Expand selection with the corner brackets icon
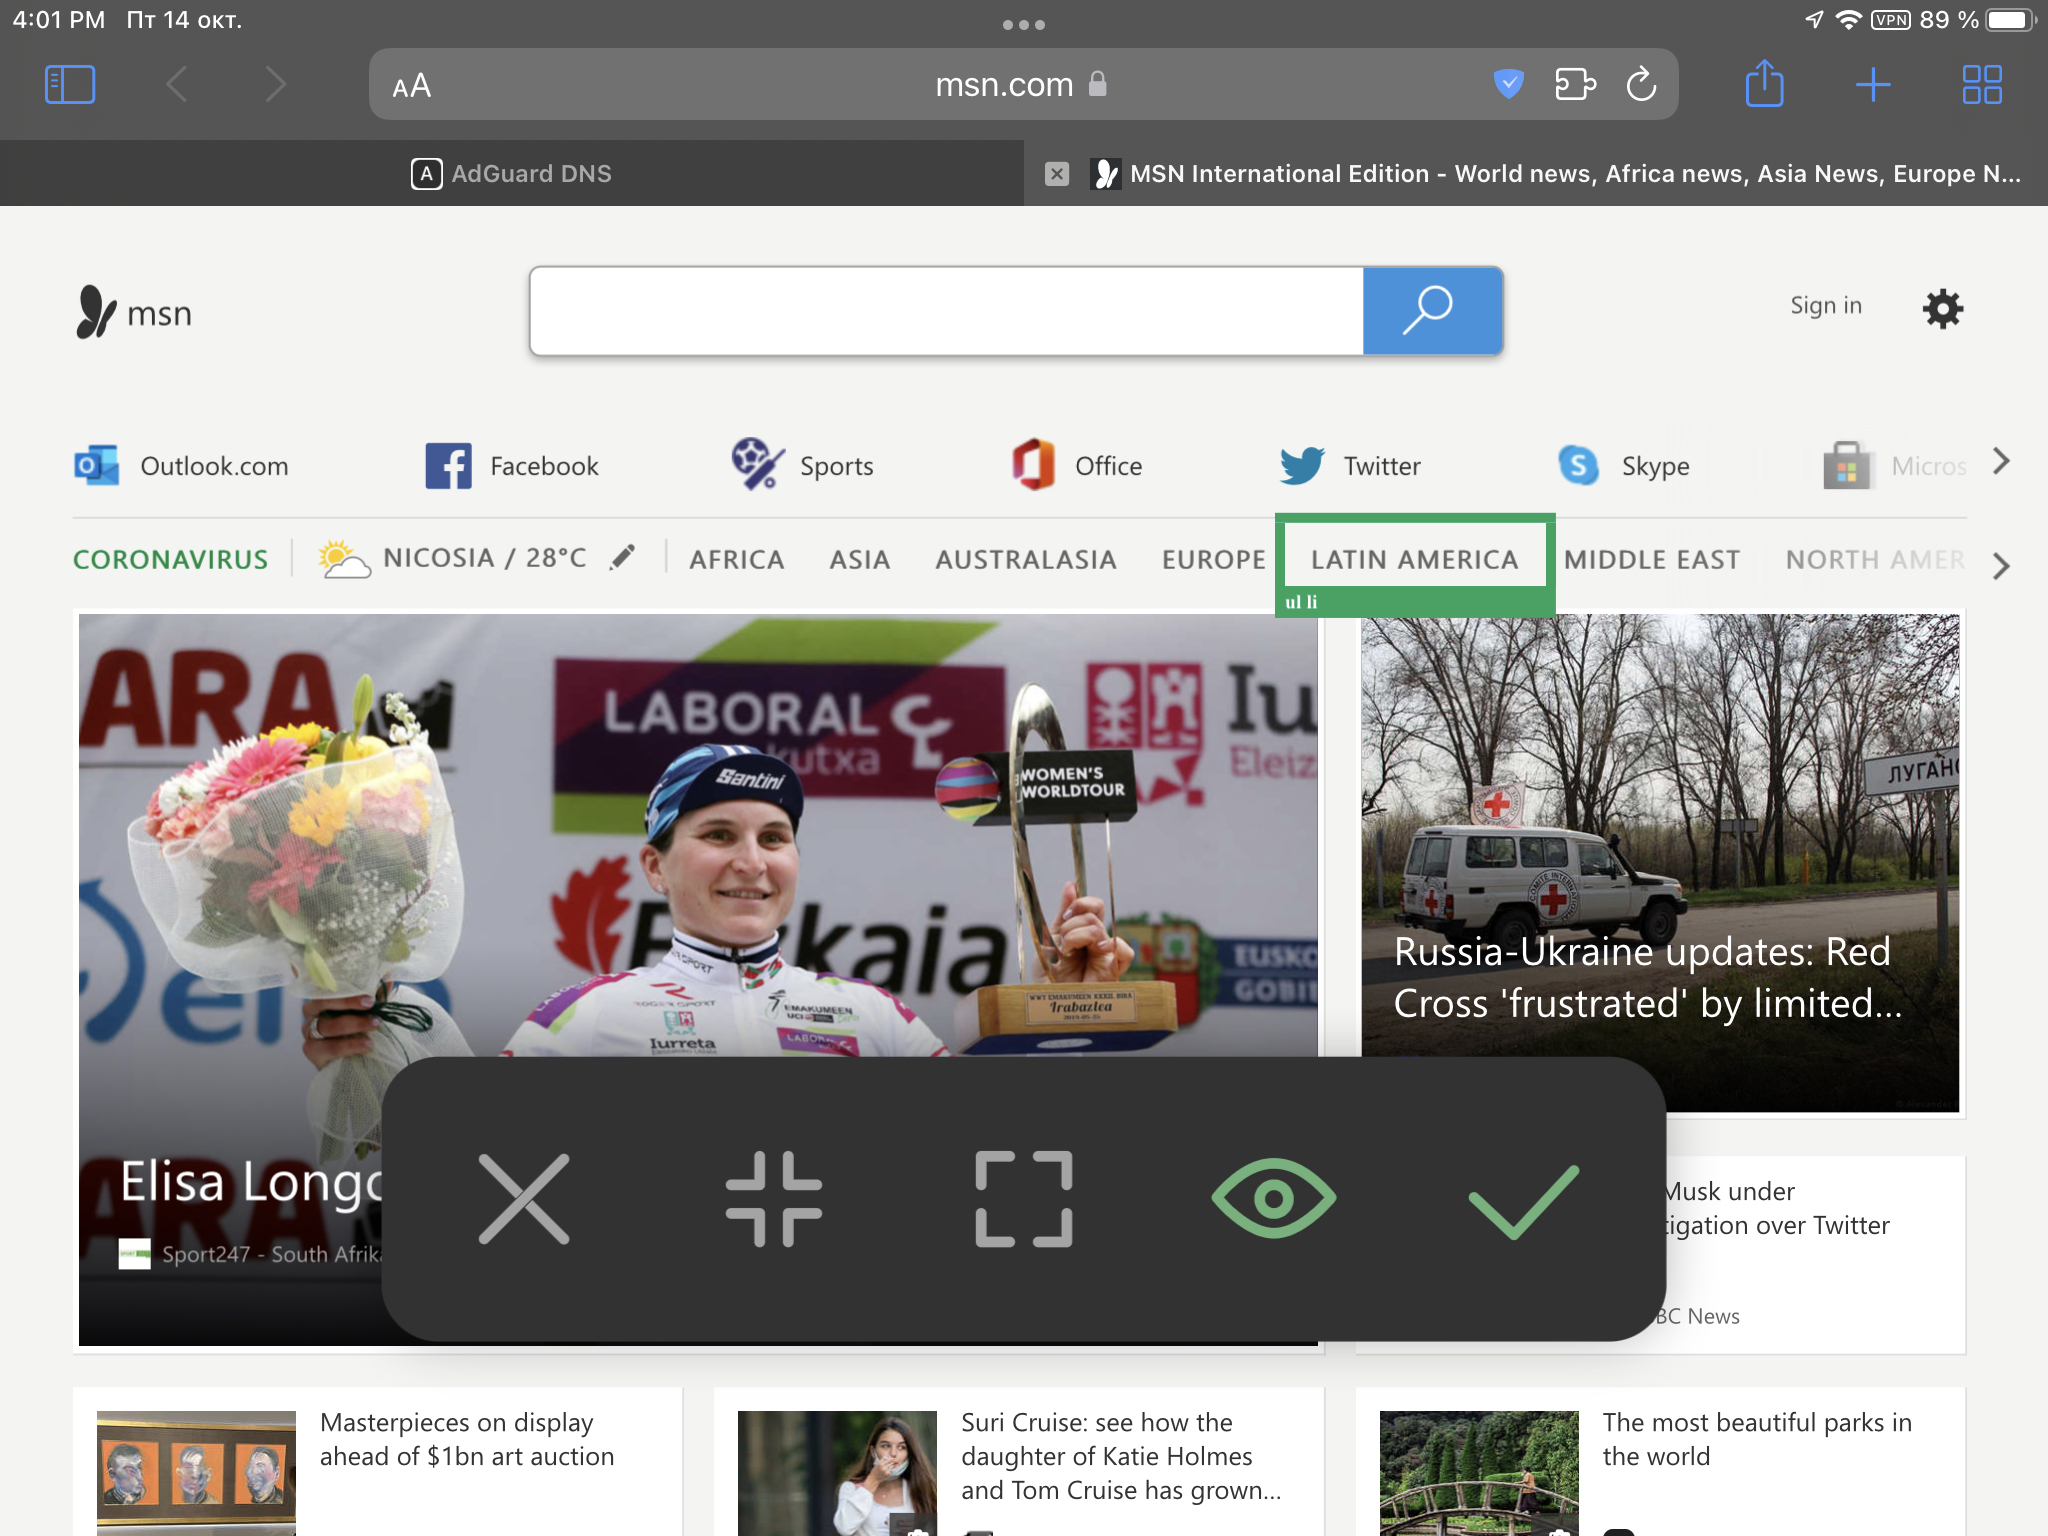The height and width of the screenshot is (1536, 2048). pyautogui.click(x=1024, y=1199)
